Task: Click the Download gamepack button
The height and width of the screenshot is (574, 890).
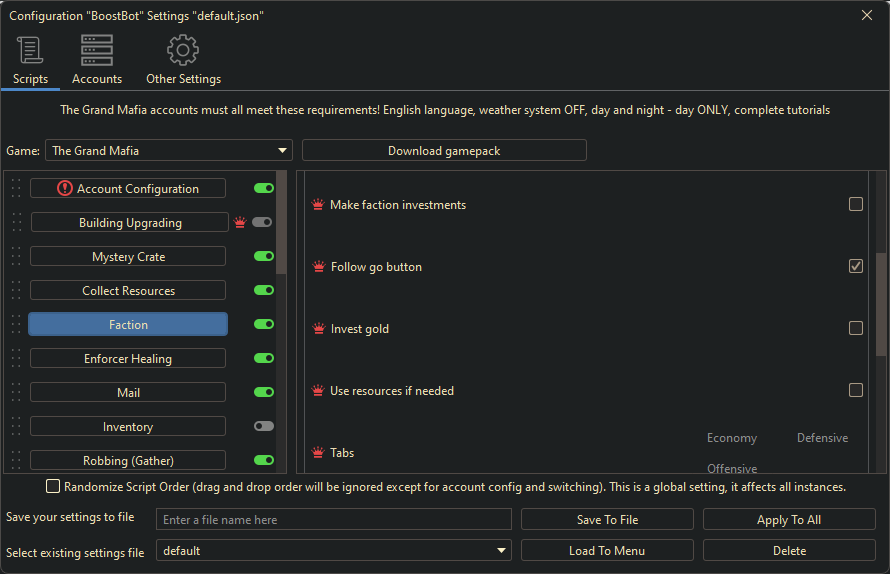Action: [444, 151]
